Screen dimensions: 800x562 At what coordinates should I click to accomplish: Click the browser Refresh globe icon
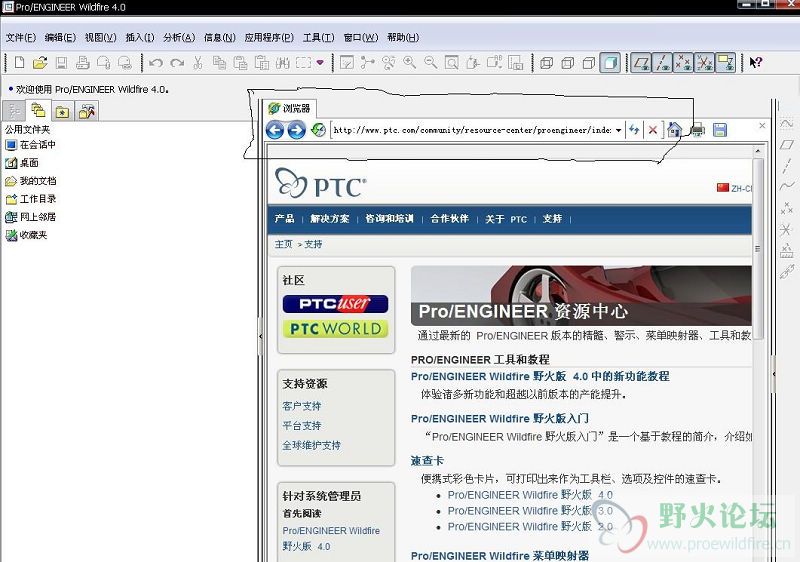(318, 131)
